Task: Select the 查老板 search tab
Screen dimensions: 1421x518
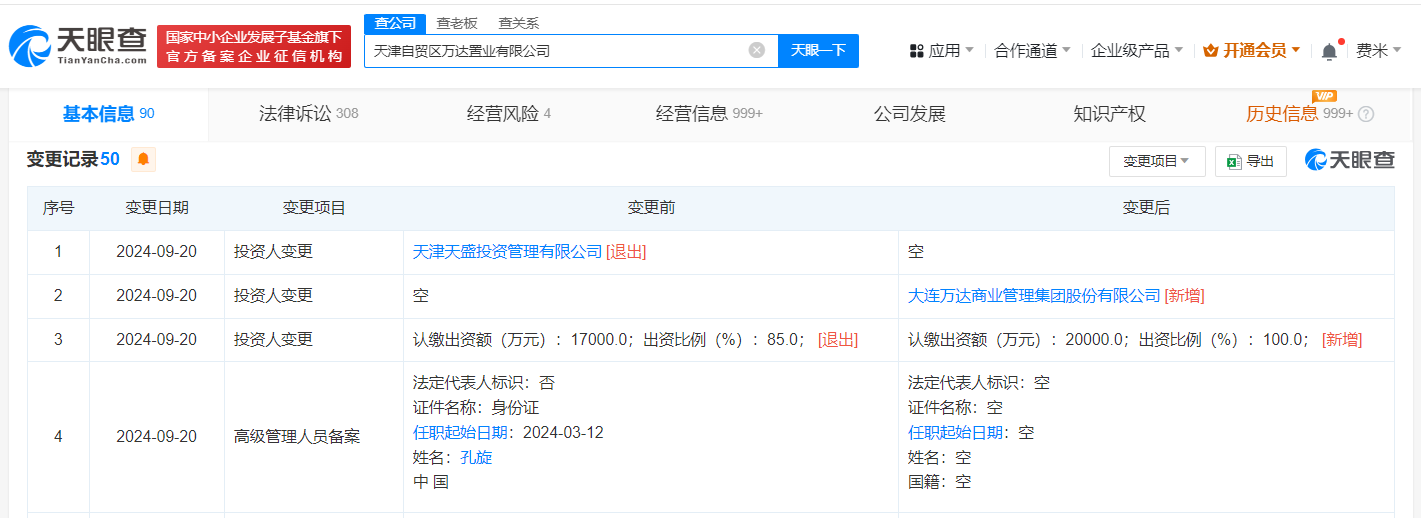Action: (x=456, y=23)
